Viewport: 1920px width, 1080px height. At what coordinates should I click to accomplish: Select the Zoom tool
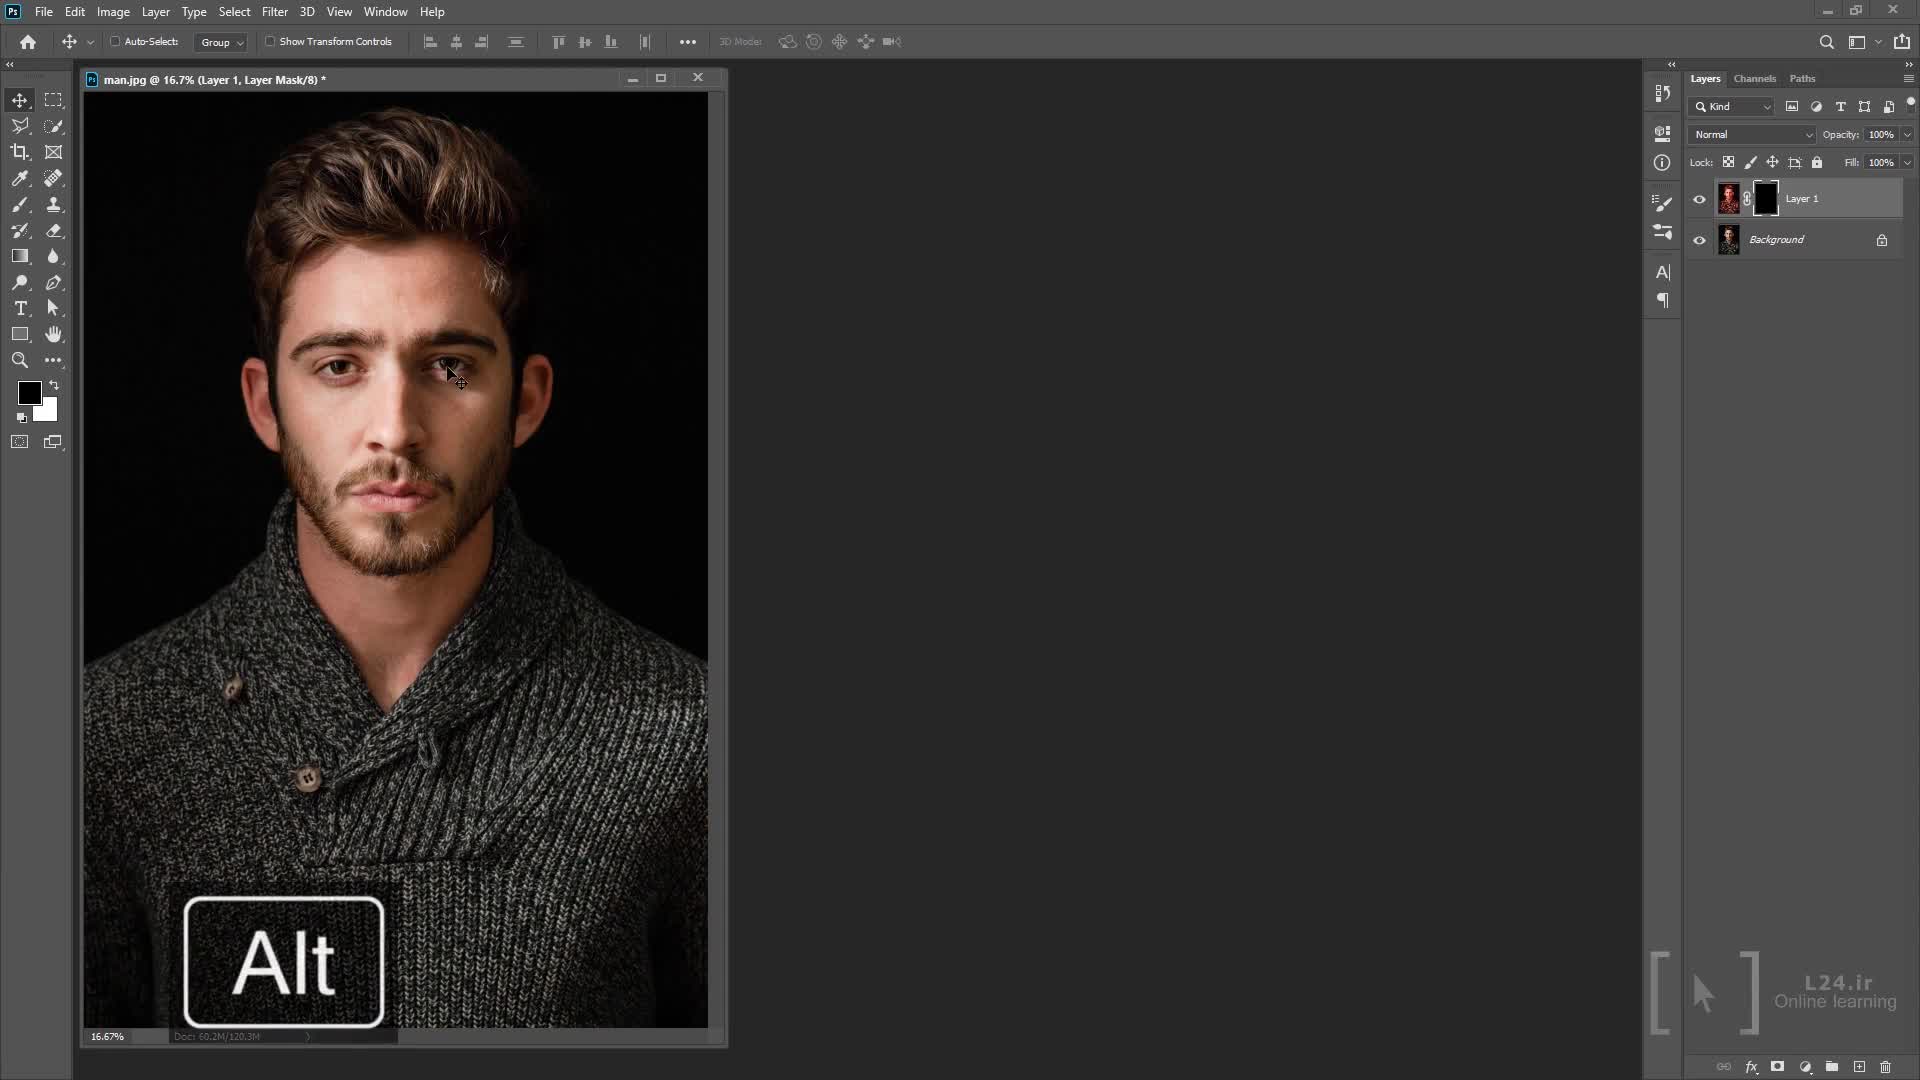click(20, 360)
